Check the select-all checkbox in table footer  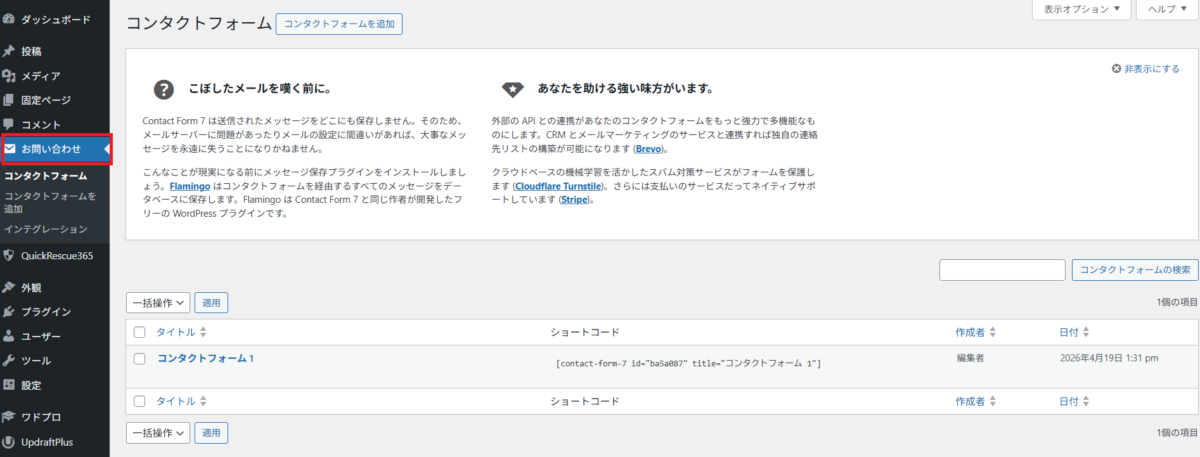(x=140, y=401)
